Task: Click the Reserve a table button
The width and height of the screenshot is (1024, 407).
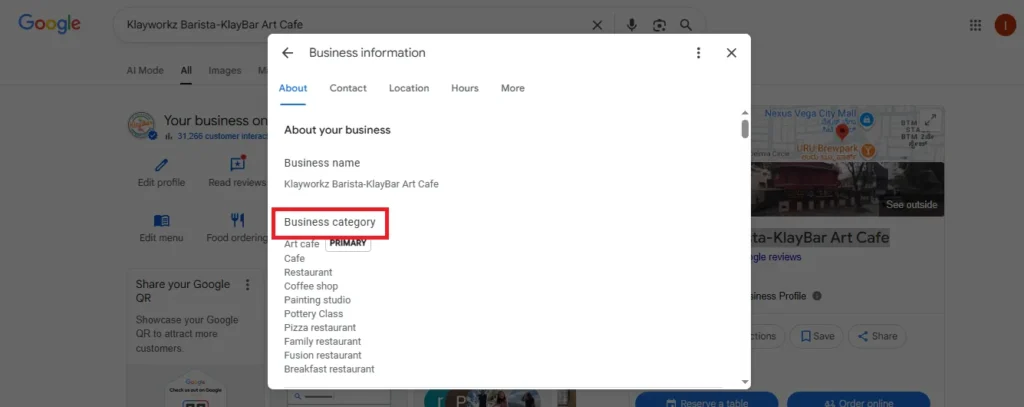Action: coord(707,400)
